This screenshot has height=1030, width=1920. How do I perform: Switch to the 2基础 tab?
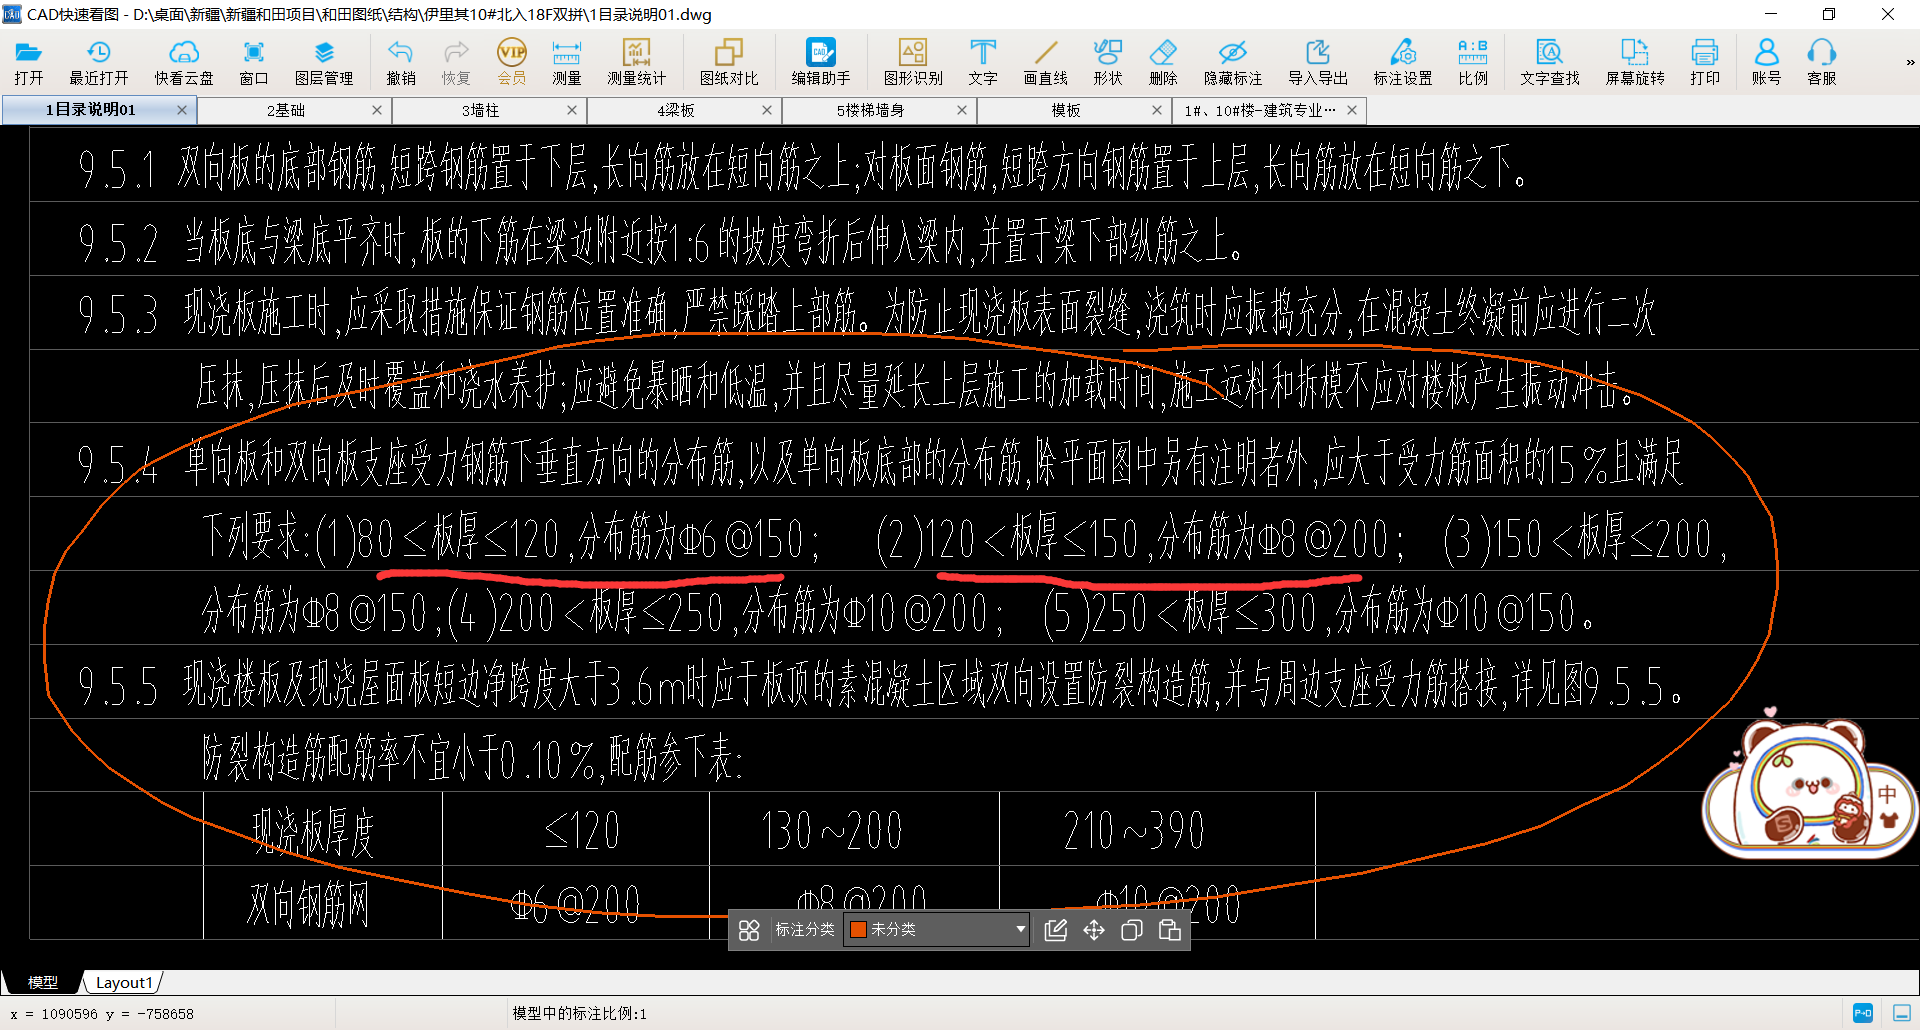pos(286,110)
